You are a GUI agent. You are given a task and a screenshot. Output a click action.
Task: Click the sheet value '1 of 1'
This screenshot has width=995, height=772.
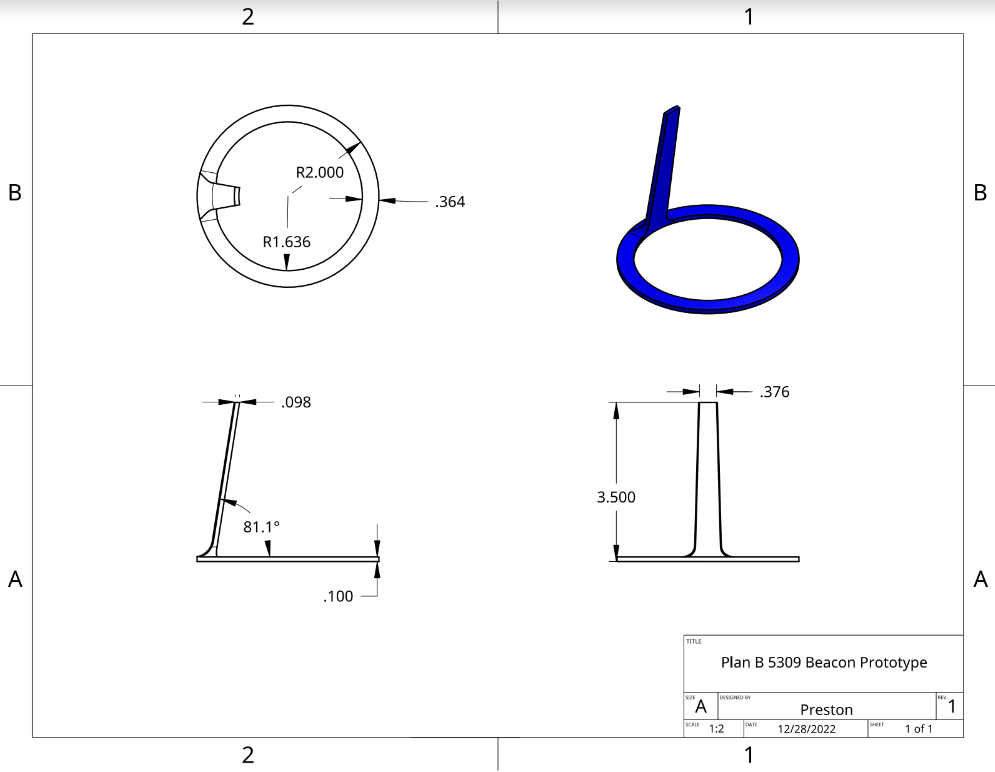tap(918, 729)
